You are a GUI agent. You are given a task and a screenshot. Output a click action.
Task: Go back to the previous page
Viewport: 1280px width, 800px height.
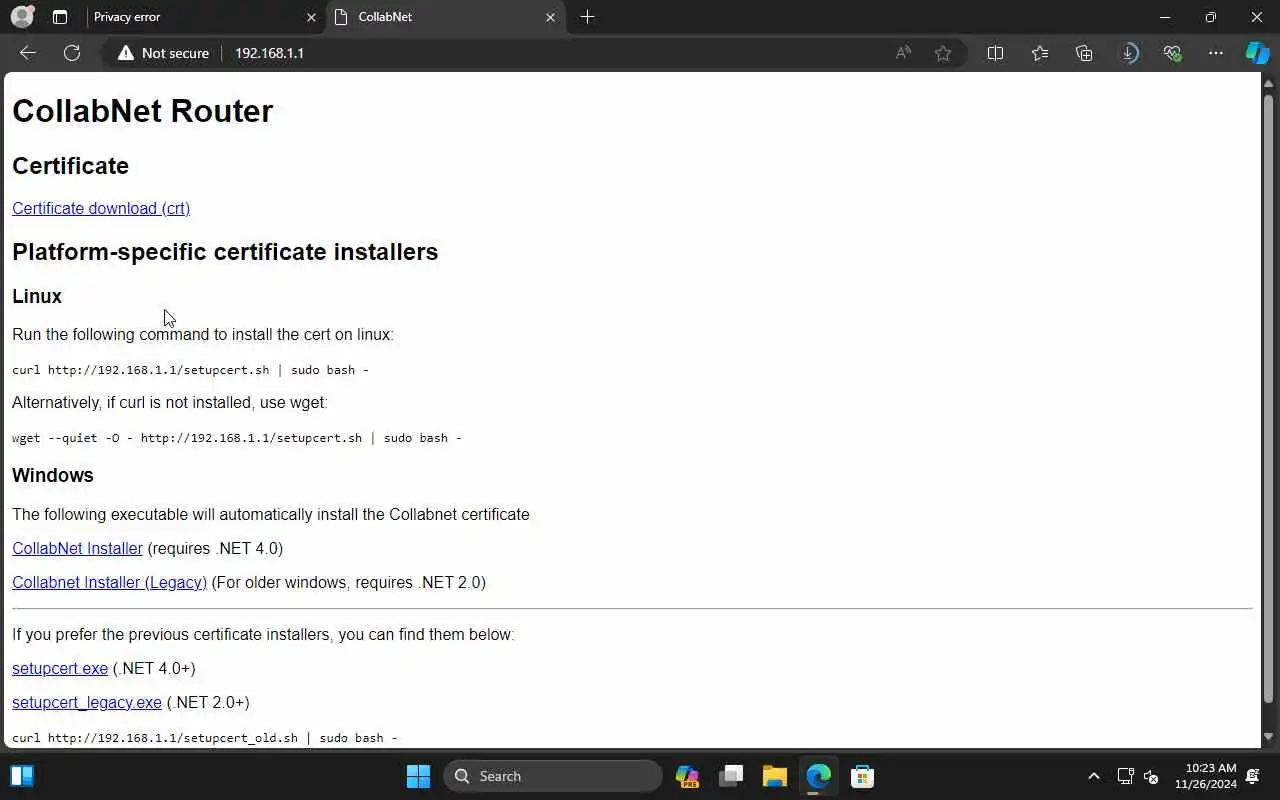point(28,53)
